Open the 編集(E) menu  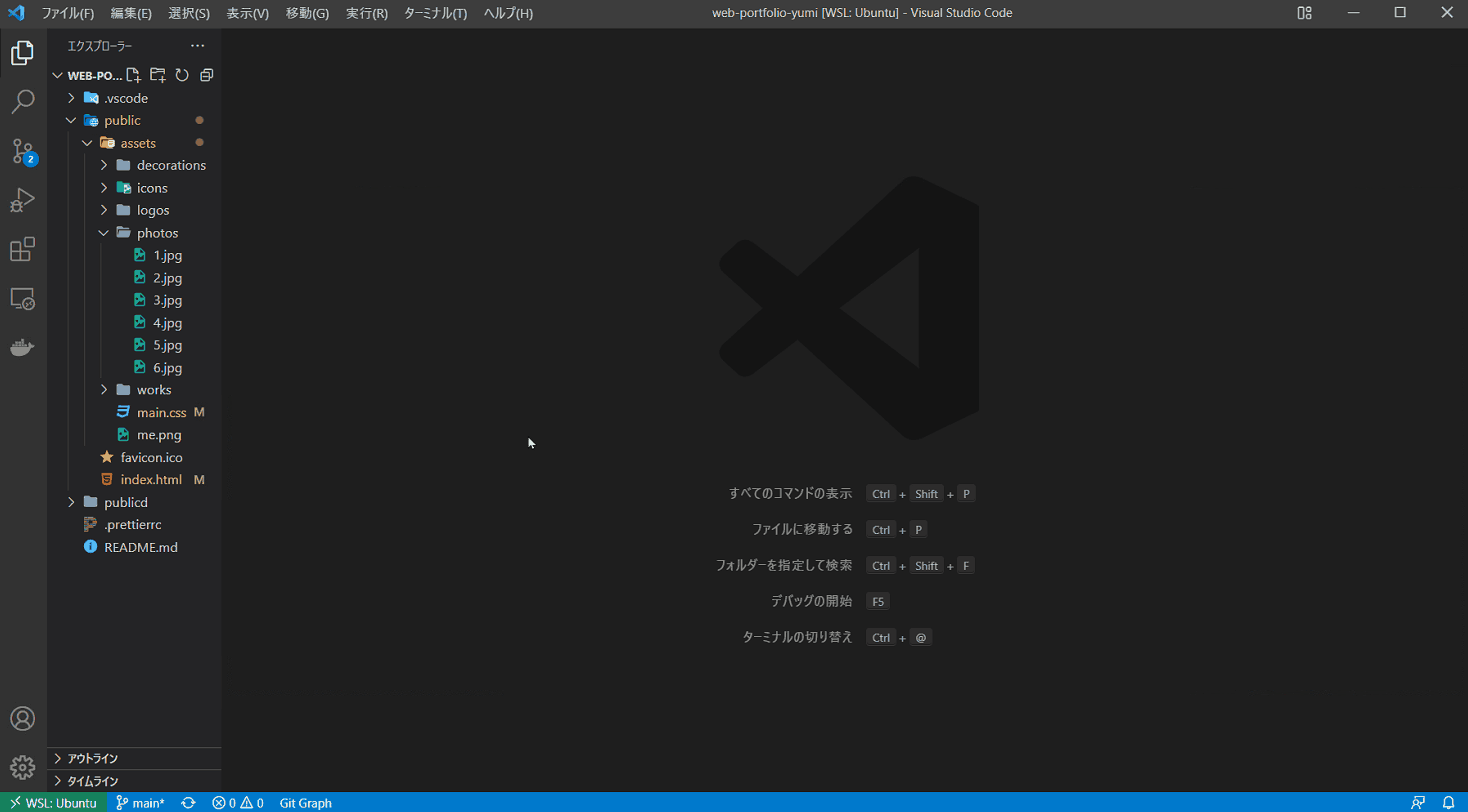click(132, 13)
